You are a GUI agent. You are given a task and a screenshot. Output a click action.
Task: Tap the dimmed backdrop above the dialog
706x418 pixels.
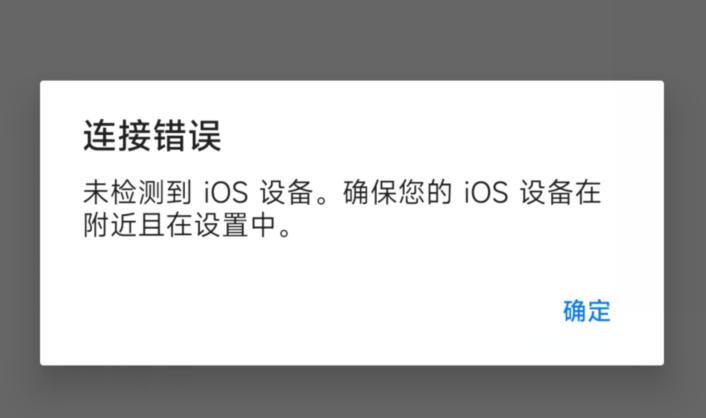point(353,40)
